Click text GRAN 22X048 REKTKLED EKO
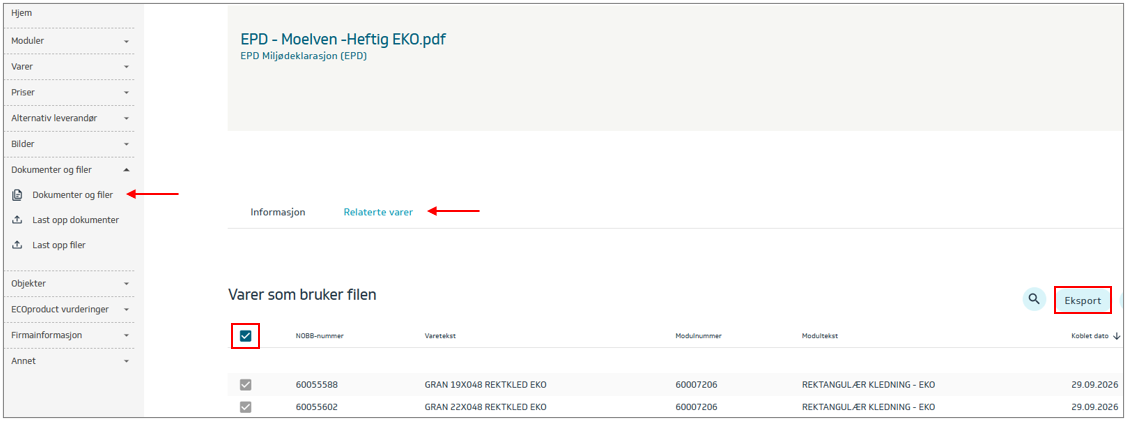1127x421 pixels. point(485,407)
